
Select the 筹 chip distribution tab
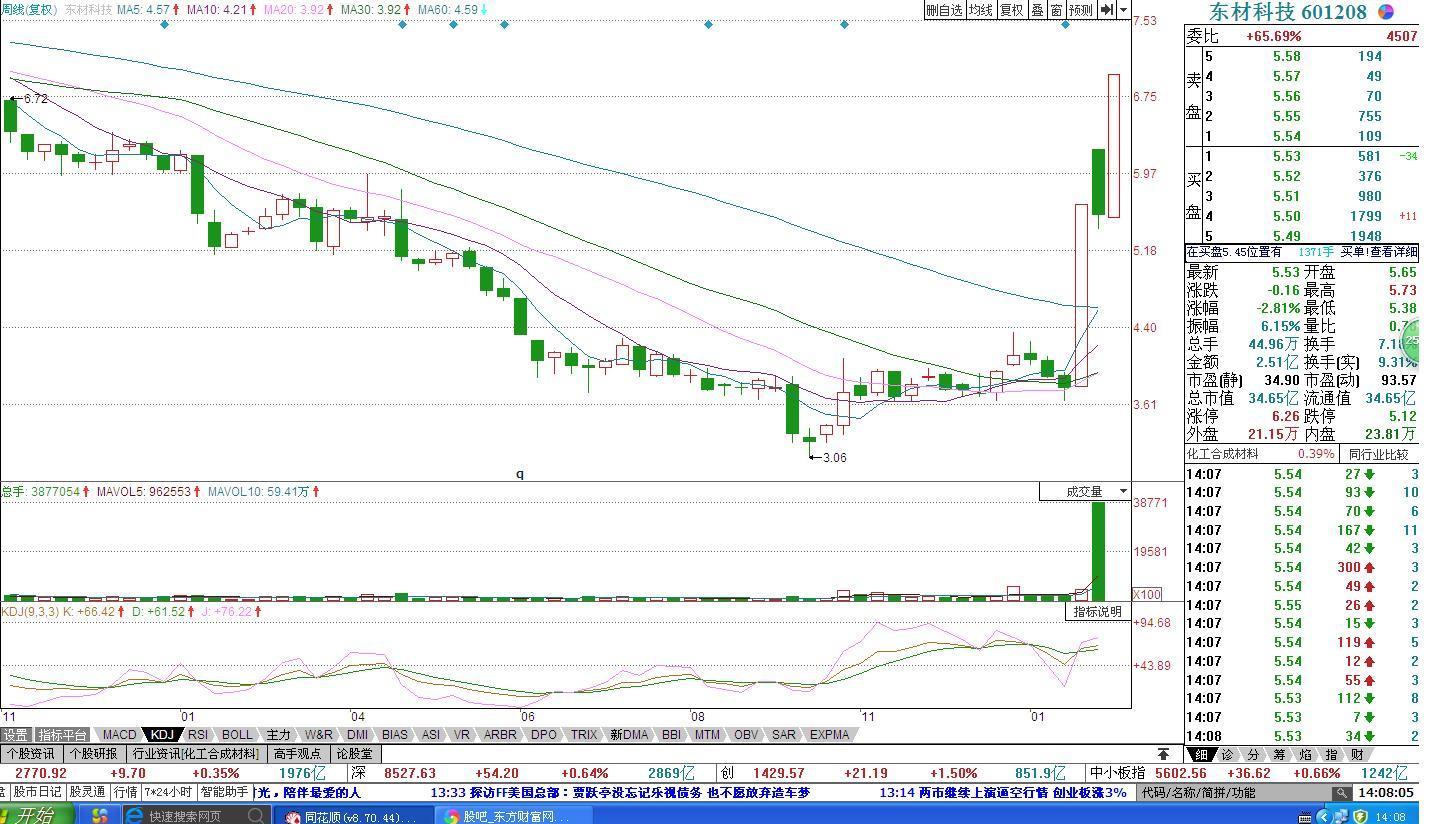click(1279, 754)
